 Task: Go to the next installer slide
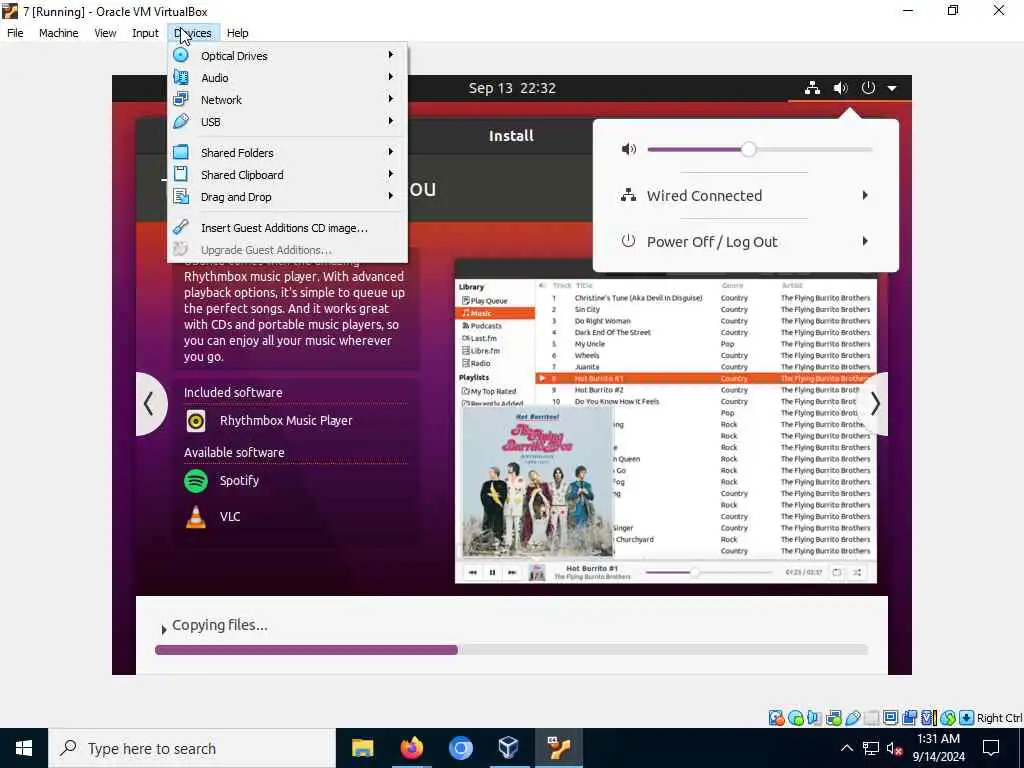tap(874, 404)
